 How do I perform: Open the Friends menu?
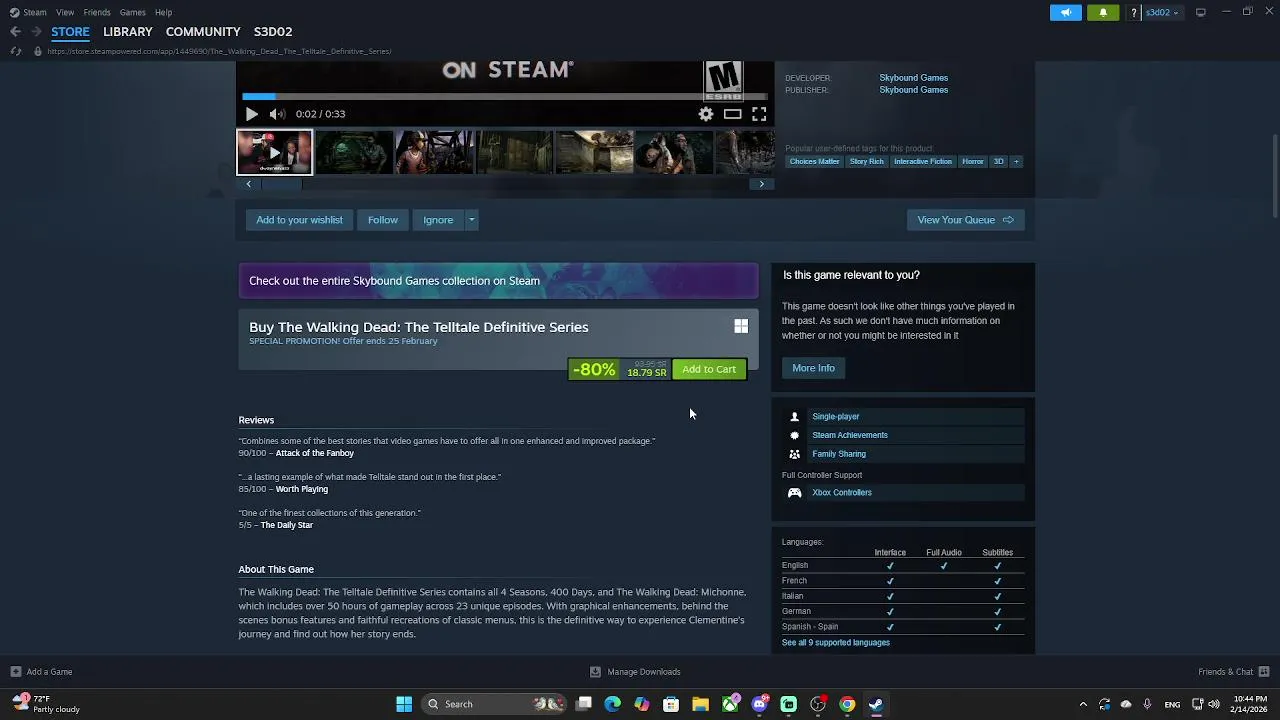click(97, 12)
